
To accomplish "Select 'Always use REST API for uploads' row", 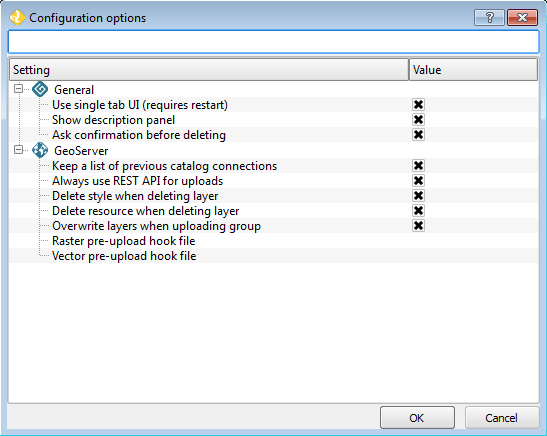I will pos(274,181).
